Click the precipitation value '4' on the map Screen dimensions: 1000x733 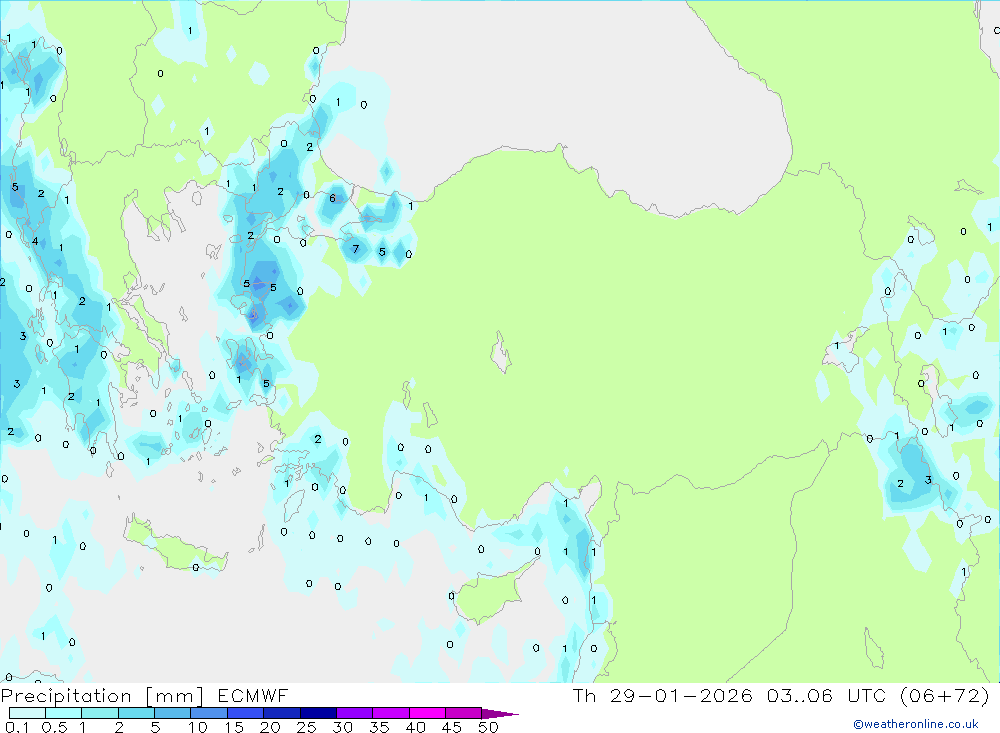pyautogui.click(x=35, y=241)
